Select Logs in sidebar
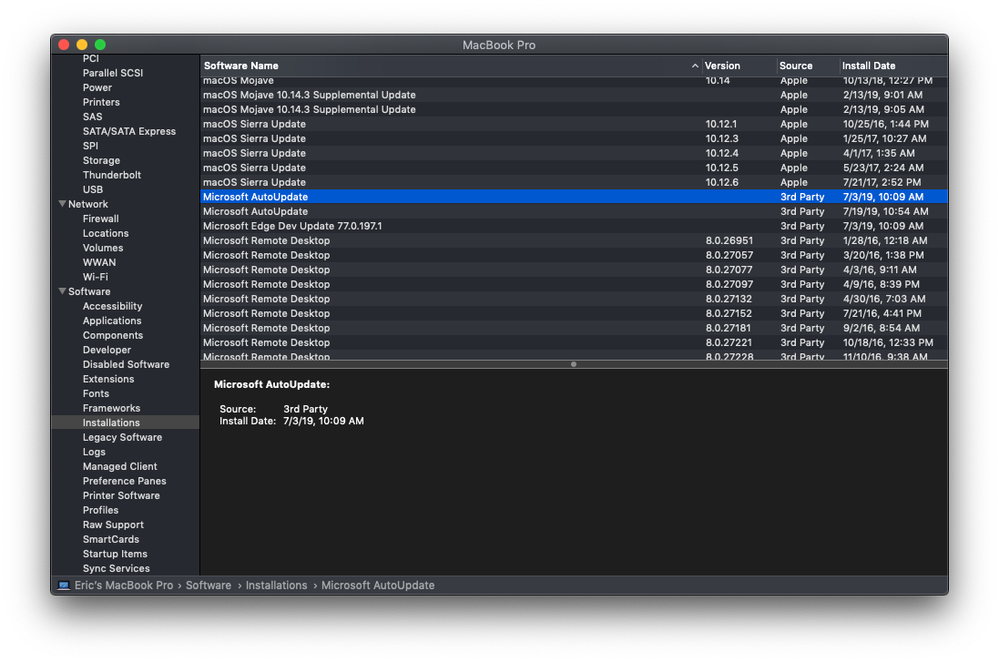 [x=94, y=452]
